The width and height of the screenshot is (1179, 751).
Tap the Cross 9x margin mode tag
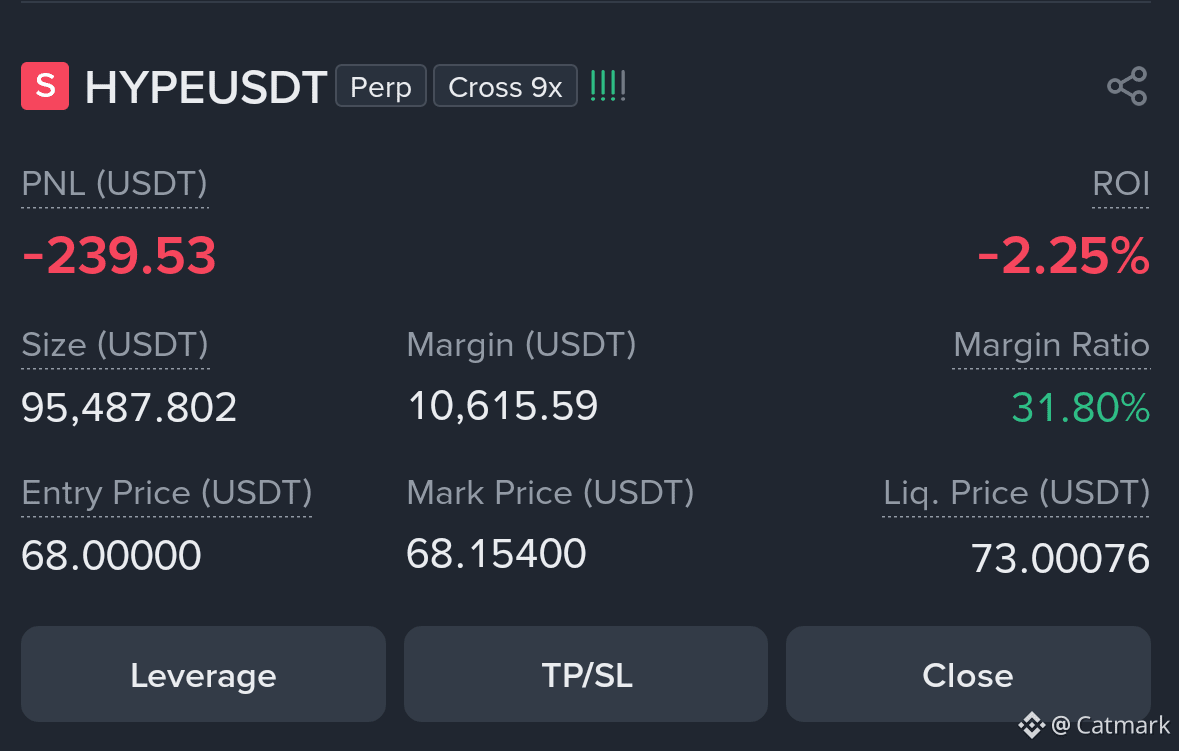[505, 86]
